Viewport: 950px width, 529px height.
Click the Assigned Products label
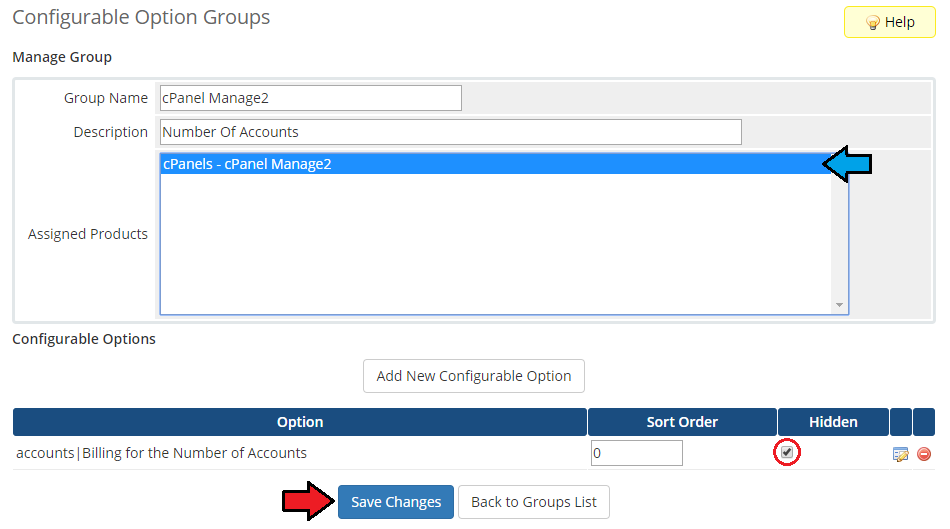pyautogui.click(x=88, y=234)
